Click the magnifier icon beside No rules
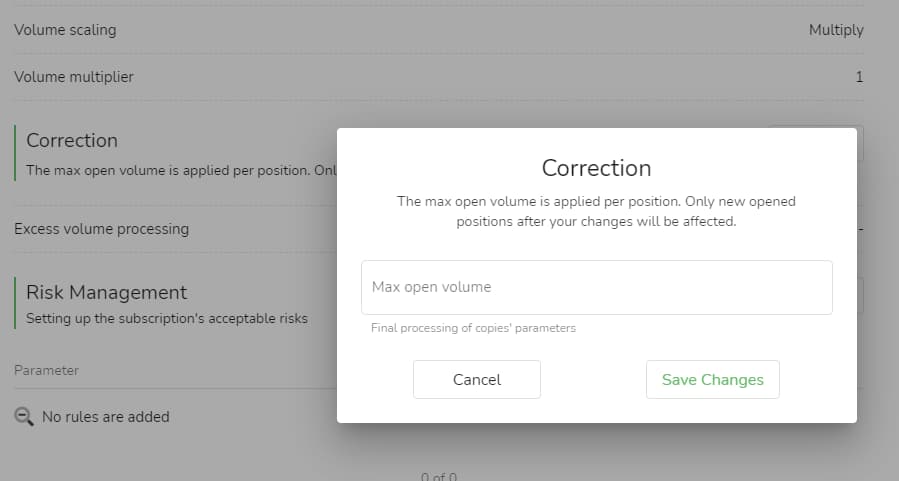The height and width of the screenshot is (481, 899). [24, 416]
